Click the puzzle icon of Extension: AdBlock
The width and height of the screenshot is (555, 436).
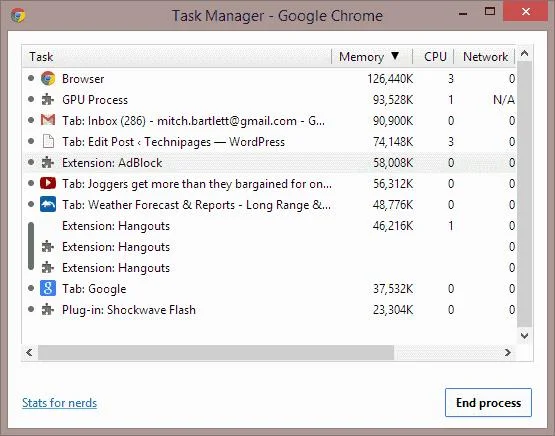(x=48, y=163)
